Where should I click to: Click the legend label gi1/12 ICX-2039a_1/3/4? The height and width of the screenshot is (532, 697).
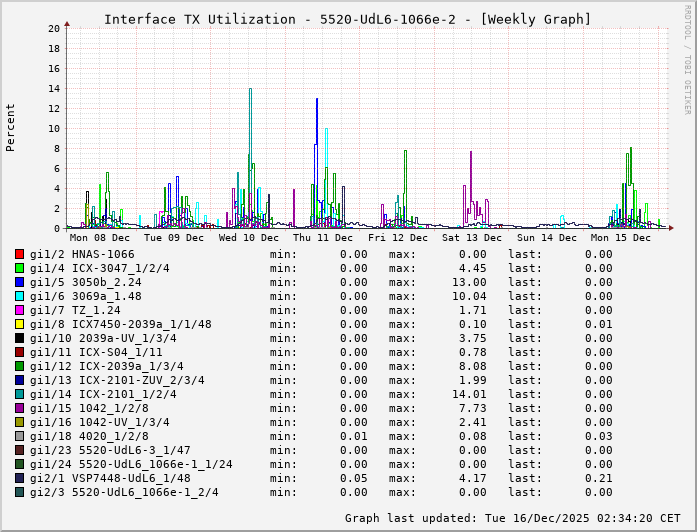[107, 366]
